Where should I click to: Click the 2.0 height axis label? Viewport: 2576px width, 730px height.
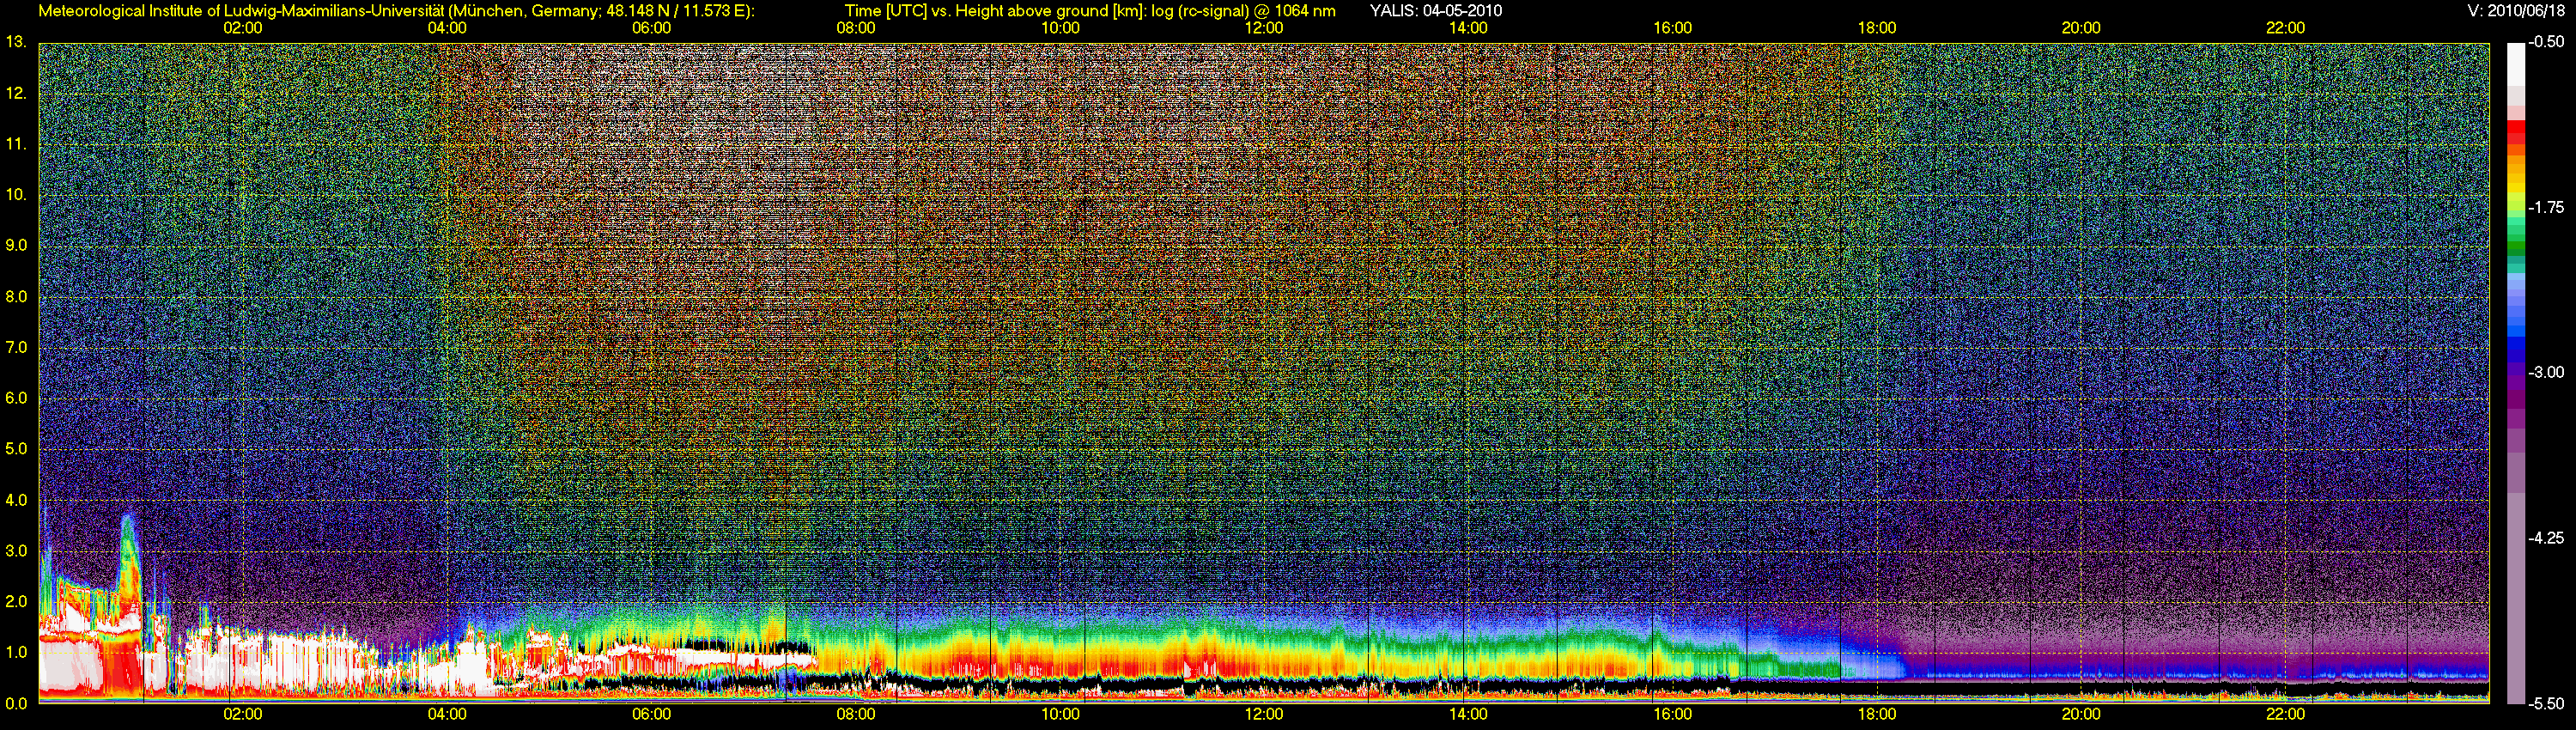click(15, 602)
